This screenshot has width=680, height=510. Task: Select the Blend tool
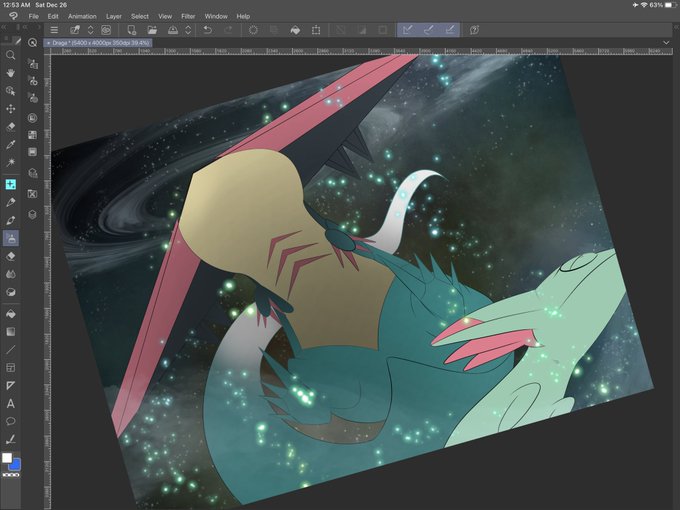[10, 274]
